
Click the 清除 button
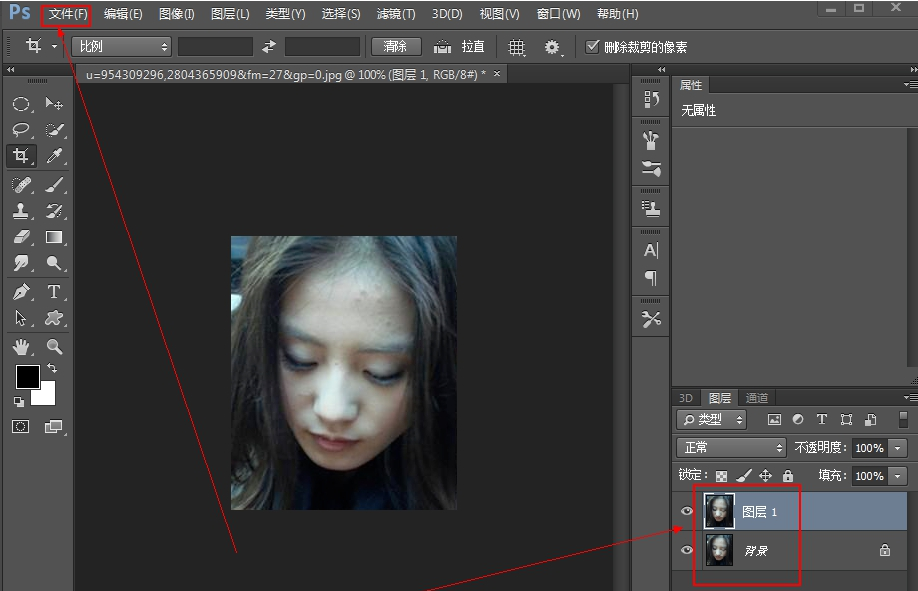coord(395,46)
